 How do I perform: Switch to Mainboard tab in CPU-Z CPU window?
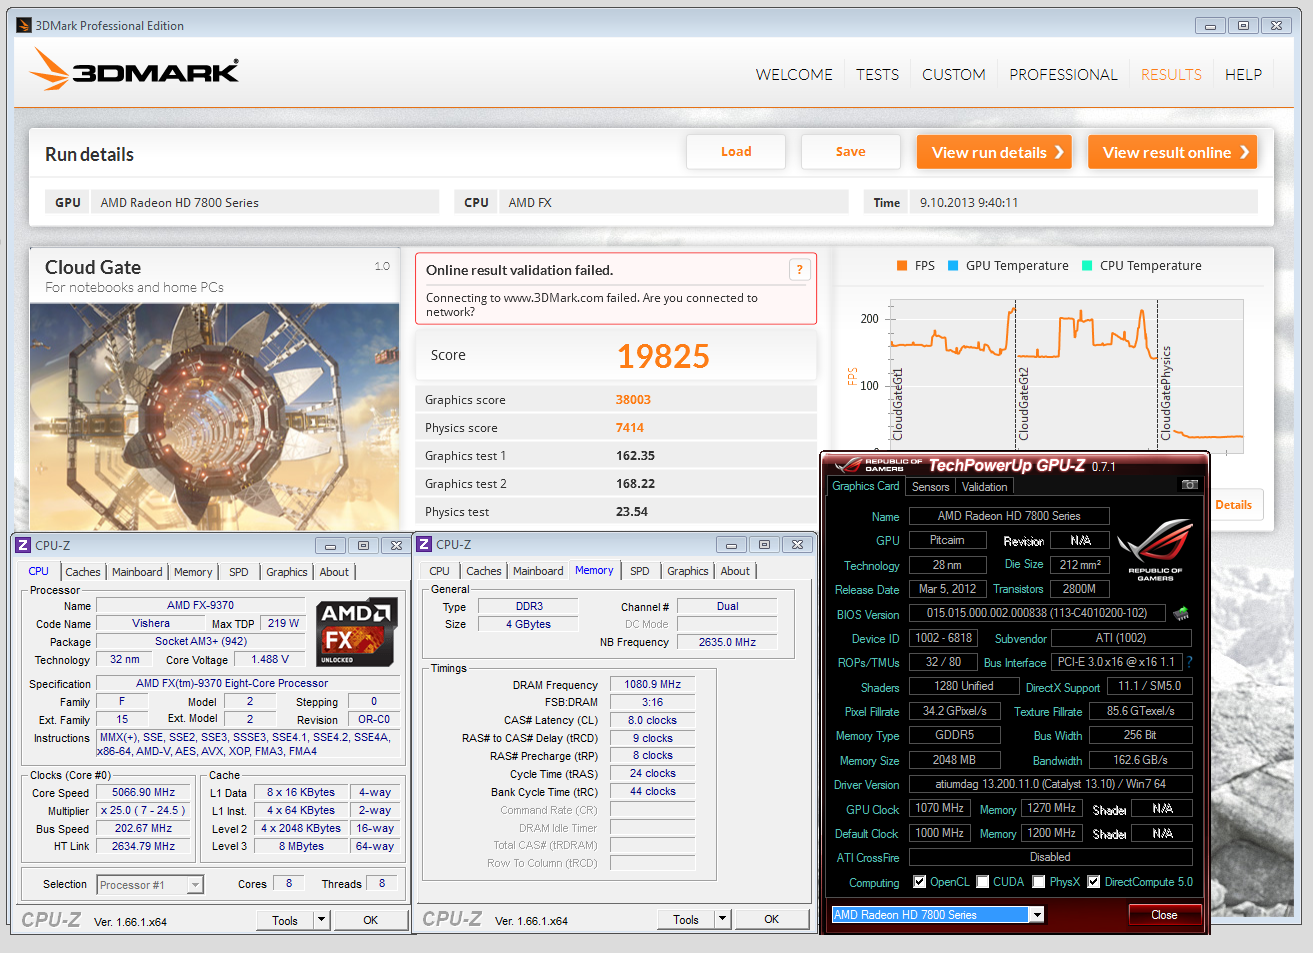(x=137, y=572)
